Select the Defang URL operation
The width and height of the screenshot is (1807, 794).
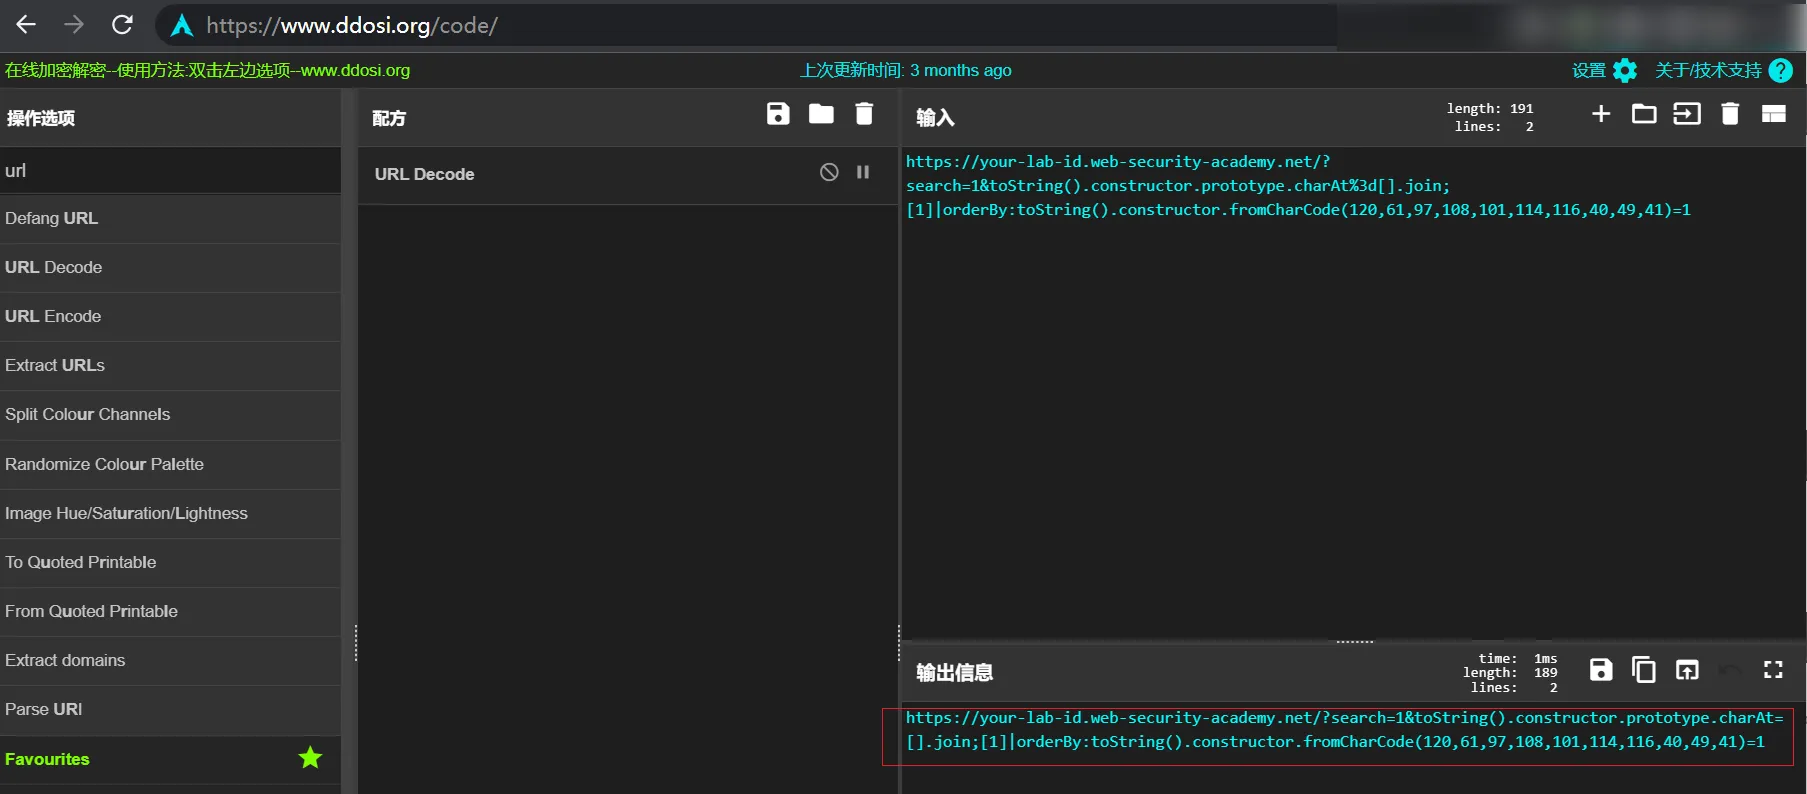coord(170,218)
